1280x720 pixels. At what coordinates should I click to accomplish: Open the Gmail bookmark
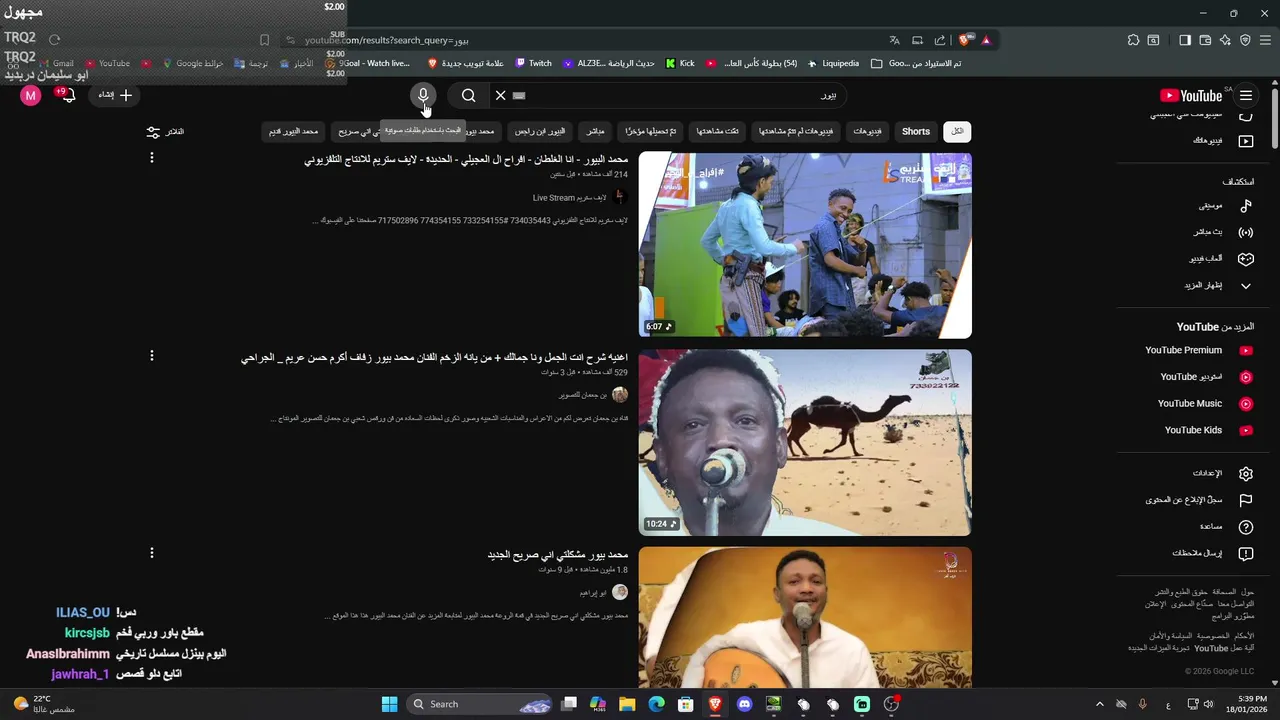[56, 63]
